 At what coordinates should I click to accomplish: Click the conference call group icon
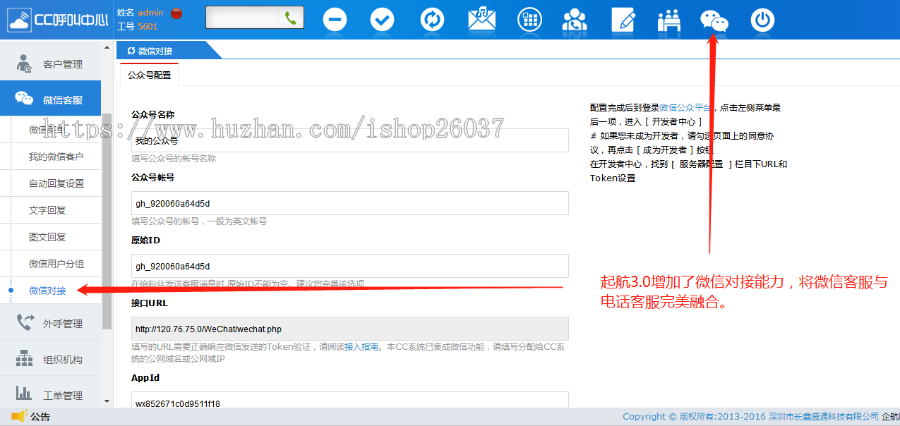click(574, 20)
